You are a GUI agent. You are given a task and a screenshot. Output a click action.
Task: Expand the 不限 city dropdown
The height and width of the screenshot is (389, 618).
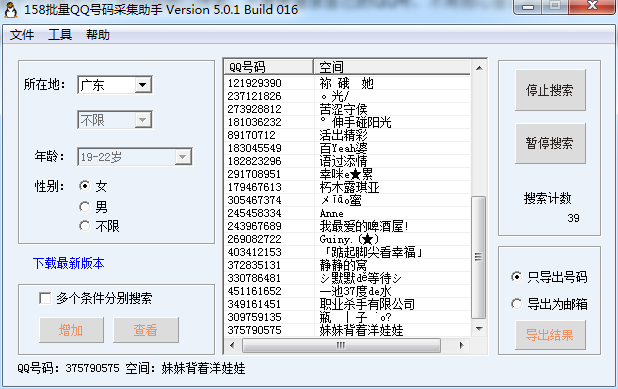point(143,120)
